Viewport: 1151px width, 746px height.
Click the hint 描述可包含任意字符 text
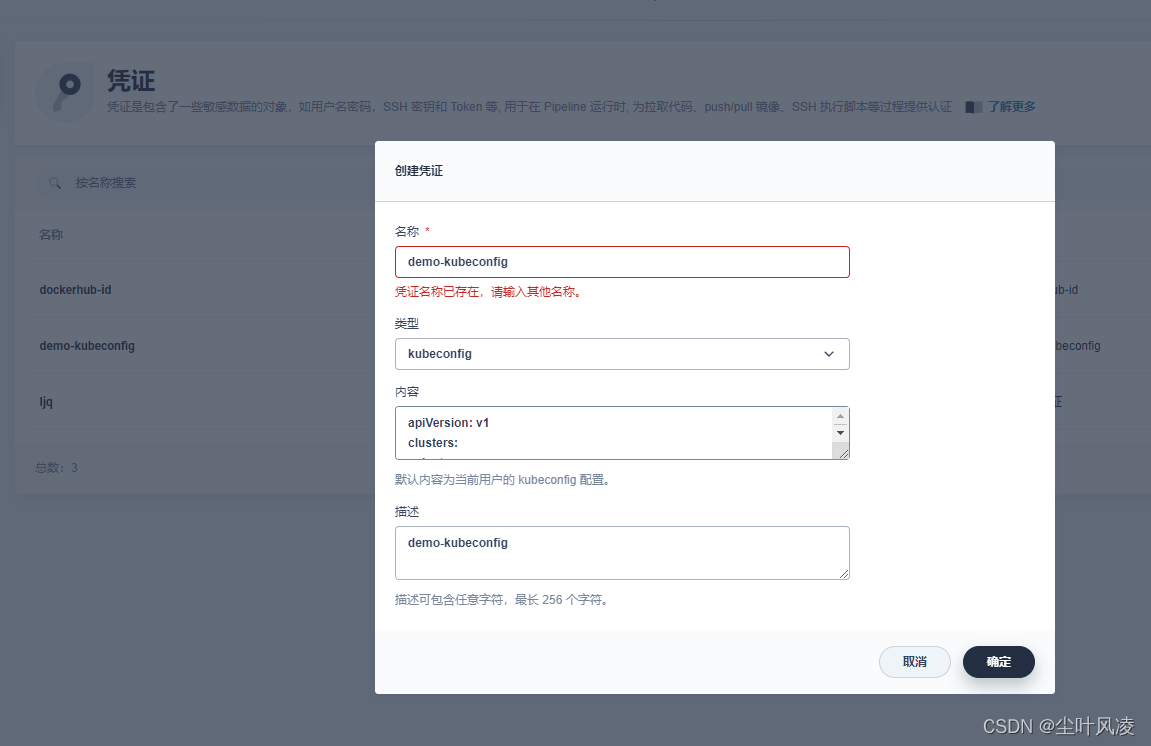[501, 600]
